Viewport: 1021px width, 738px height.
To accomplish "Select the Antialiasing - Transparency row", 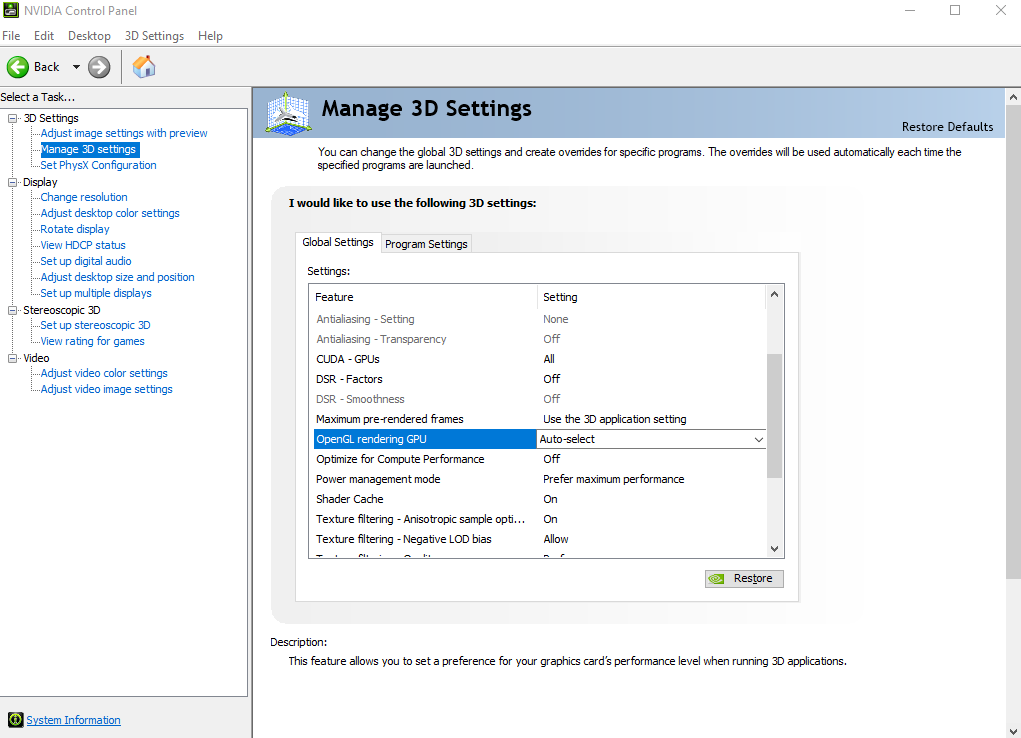I will 539,339.
